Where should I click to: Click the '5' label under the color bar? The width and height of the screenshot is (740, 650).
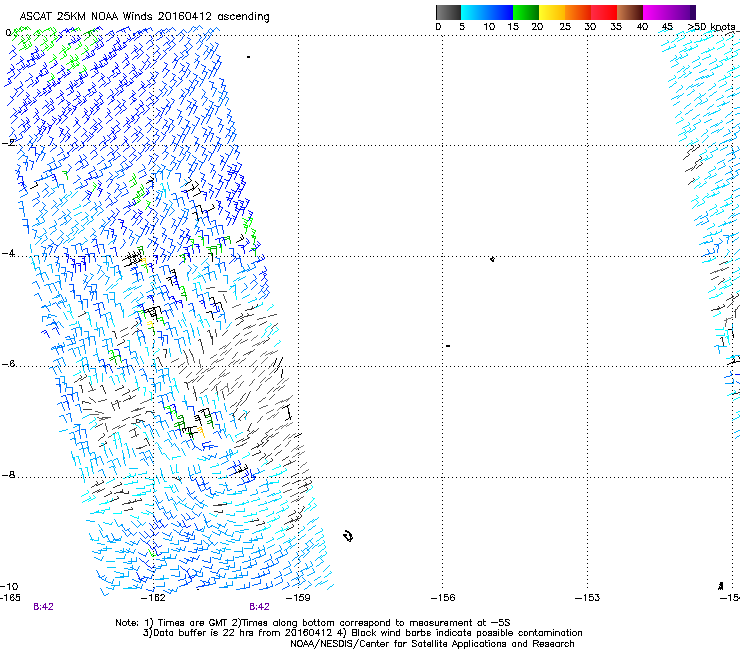point(462,27)
